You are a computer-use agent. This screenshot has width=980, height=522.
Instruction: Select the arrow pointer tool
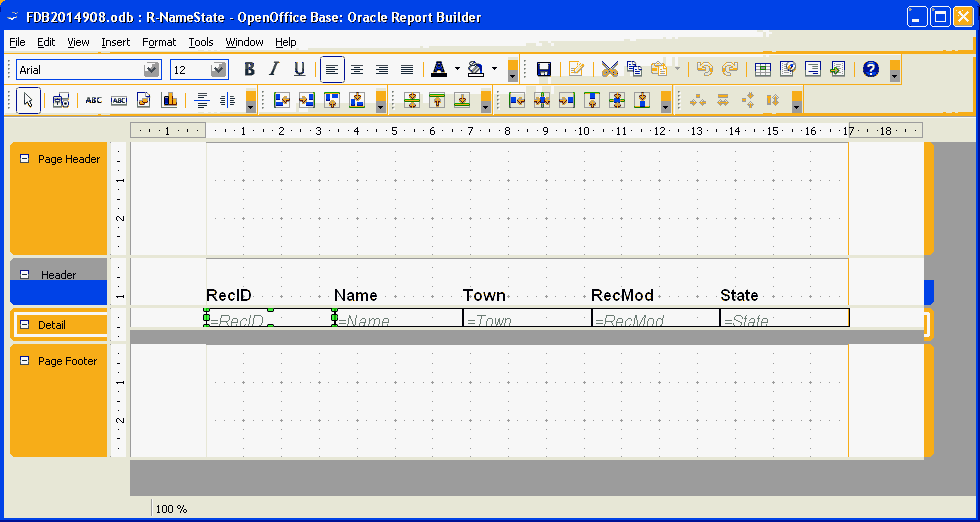coord(28,100)
